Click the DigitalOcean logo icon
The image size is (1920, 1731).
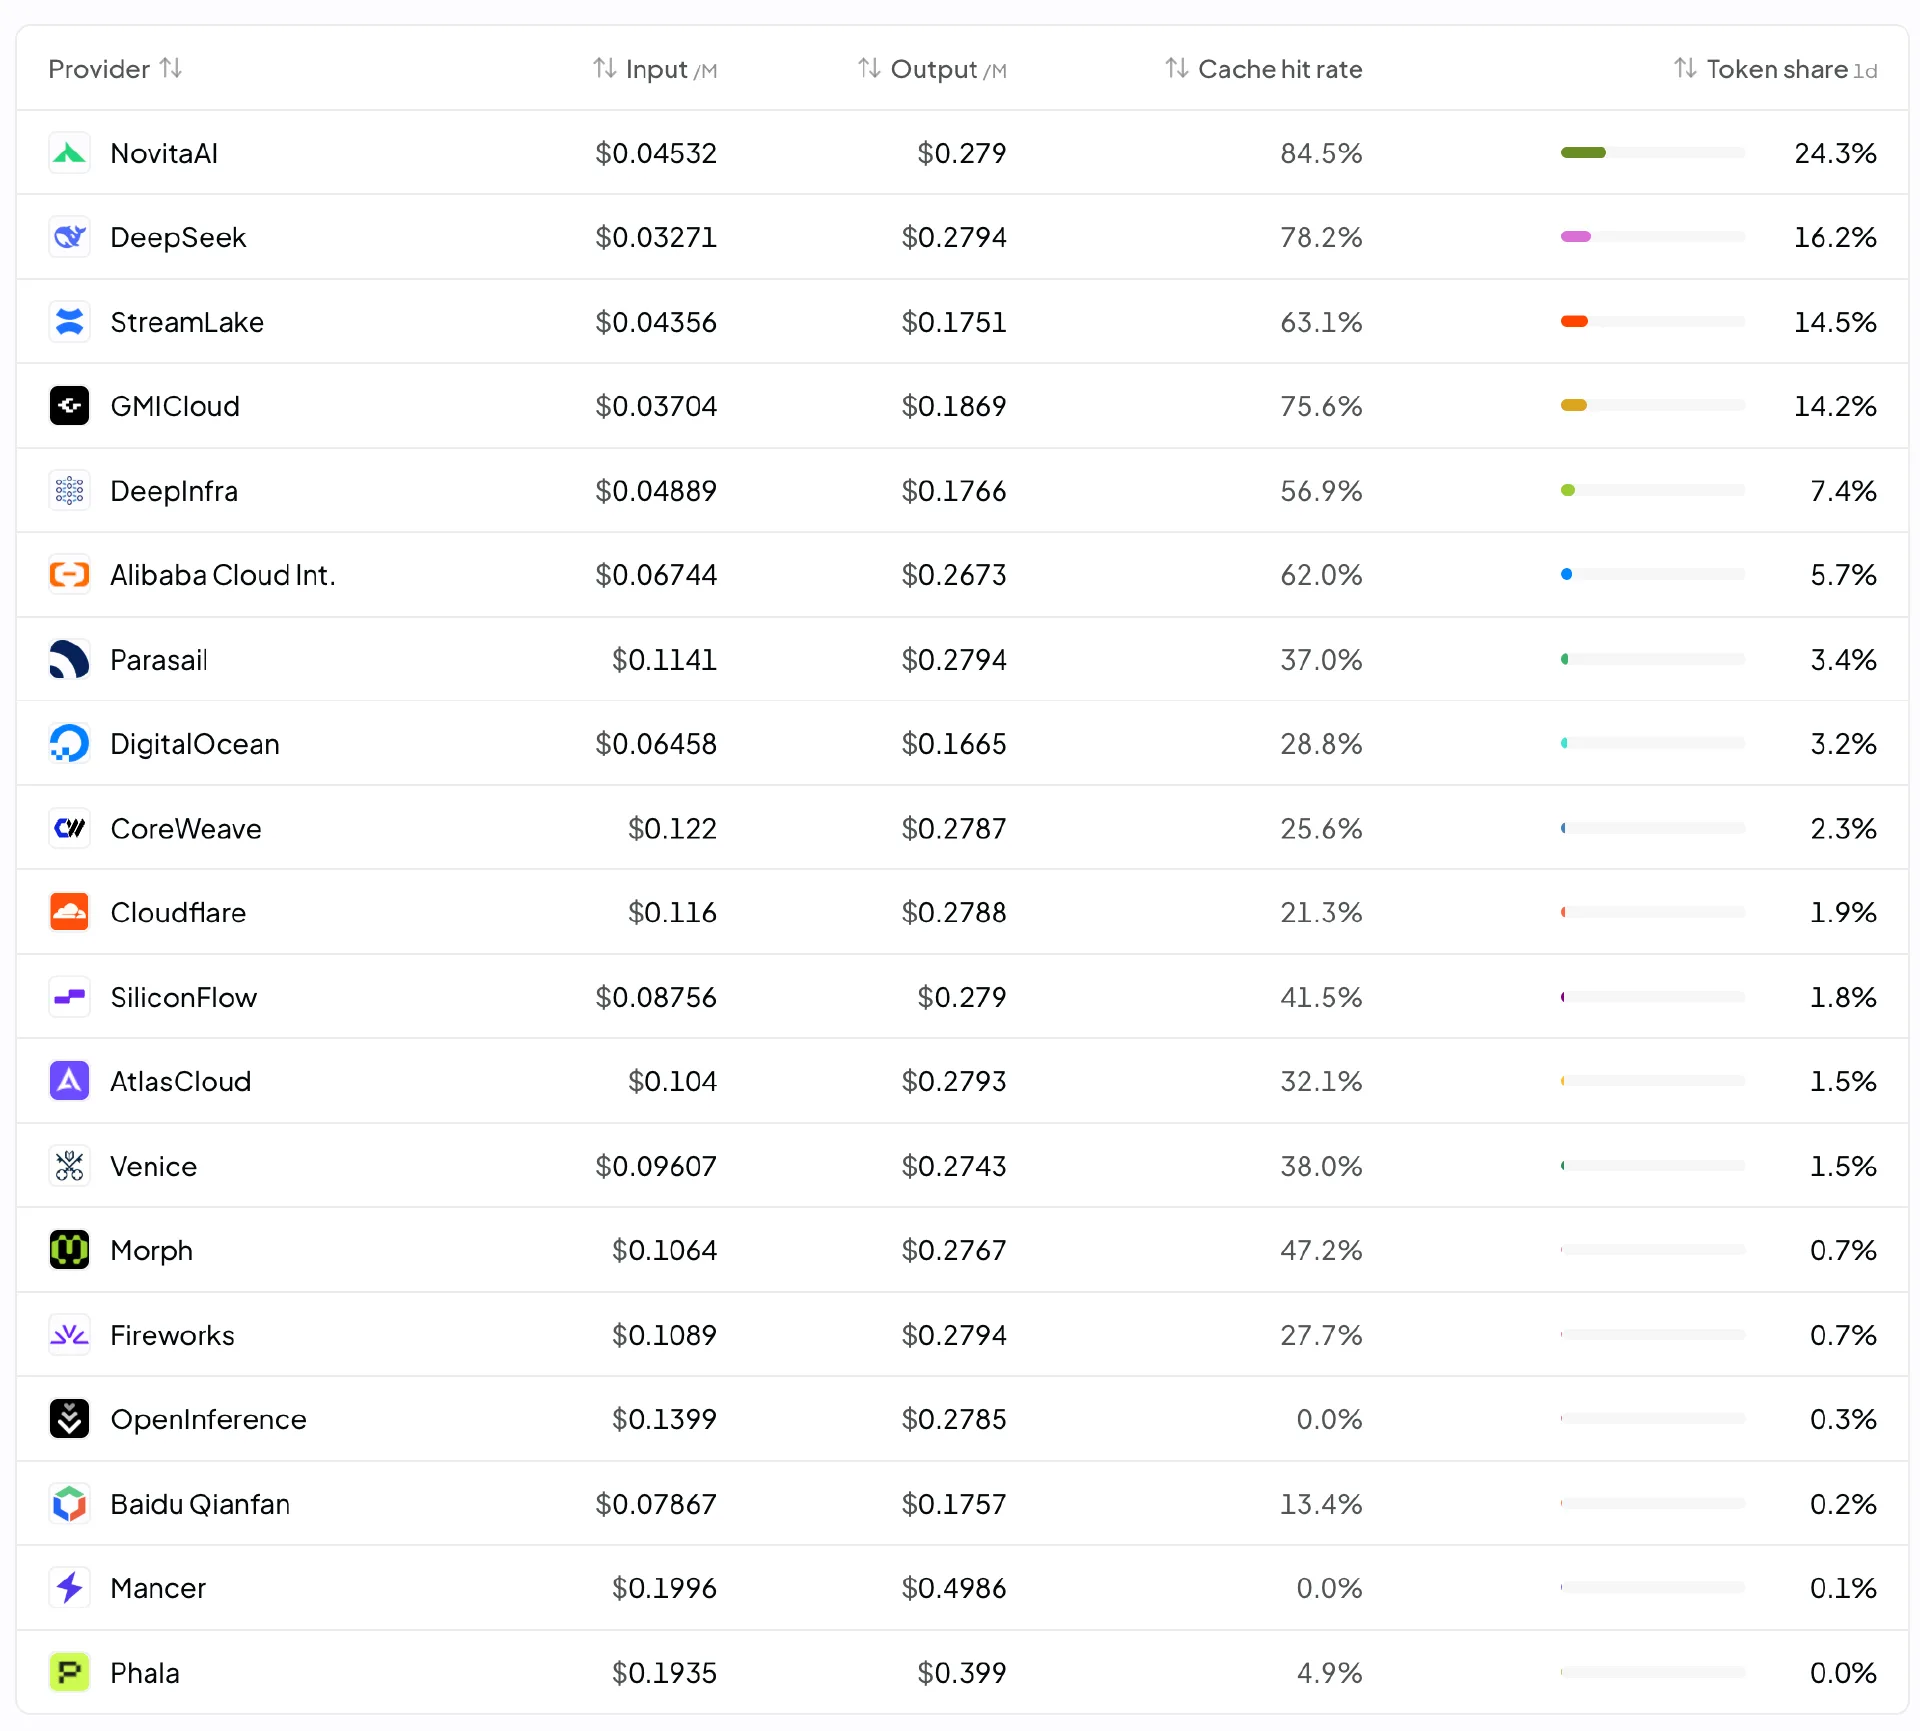(x=69, y=744)
